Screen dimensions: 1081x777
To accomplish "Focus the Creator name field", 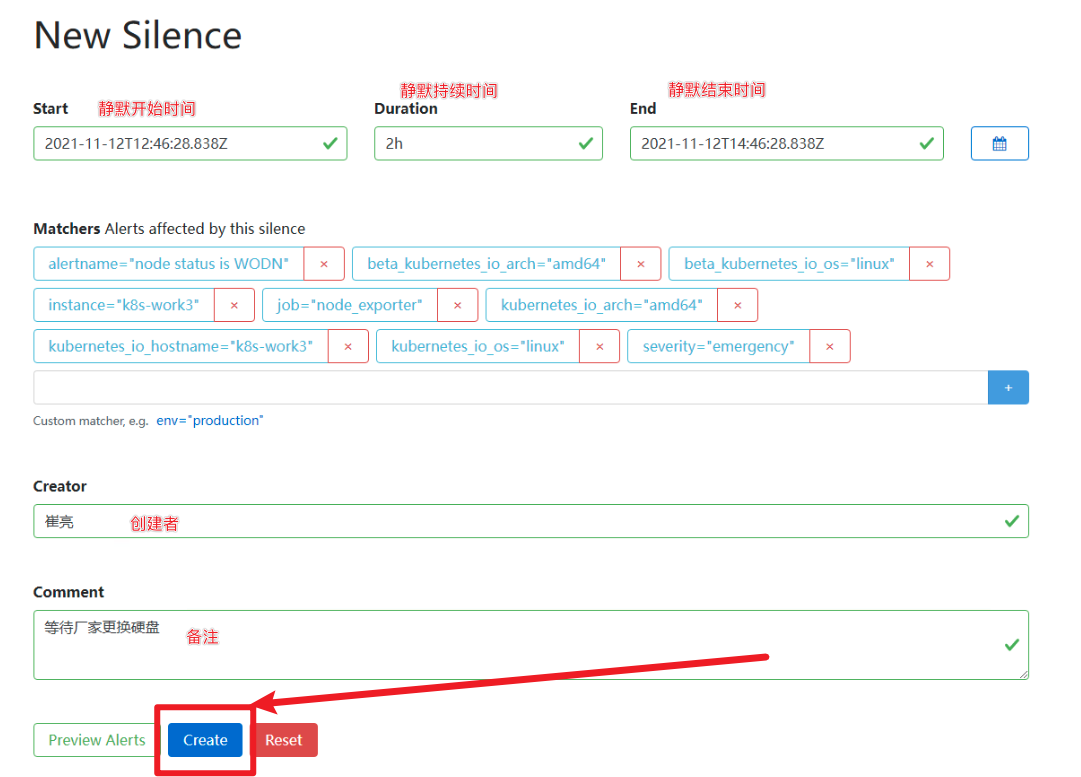I will [531, 521].
